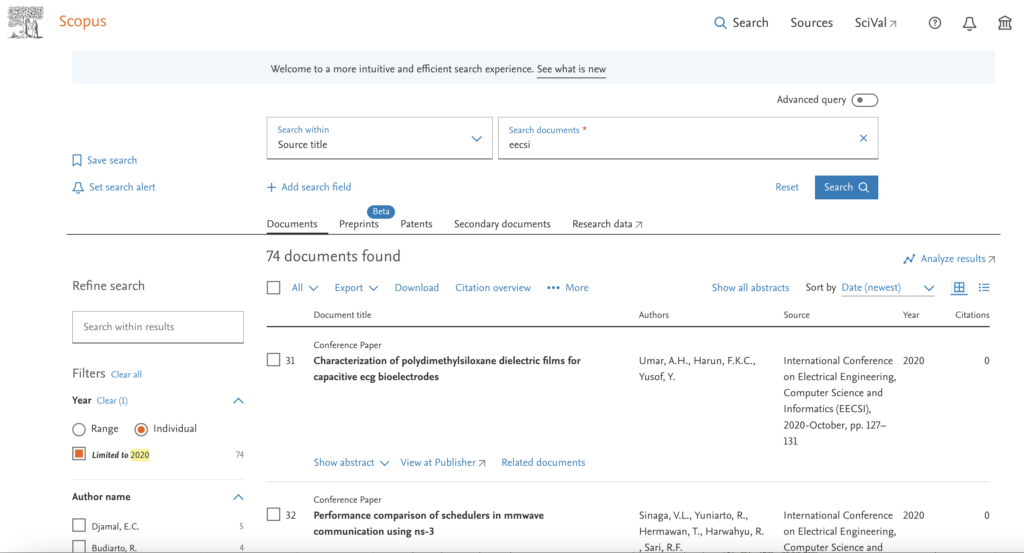Click the help question mark icon
1024x553 pixels.
point(935,23)
